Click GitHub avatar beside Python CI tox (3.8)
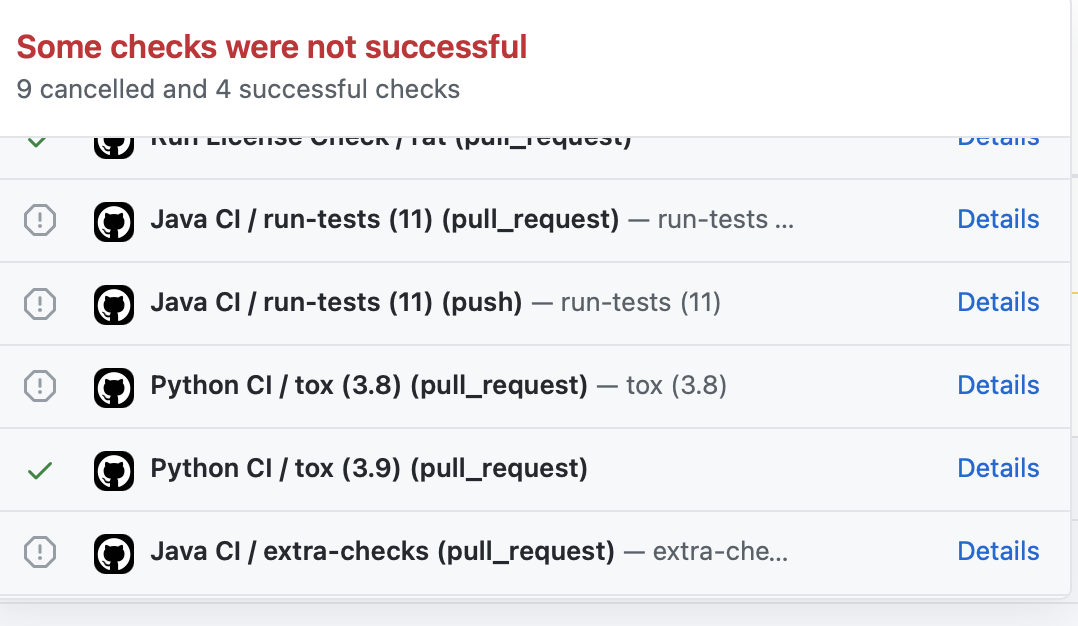 pyautogui.click(x=114, y=388)
